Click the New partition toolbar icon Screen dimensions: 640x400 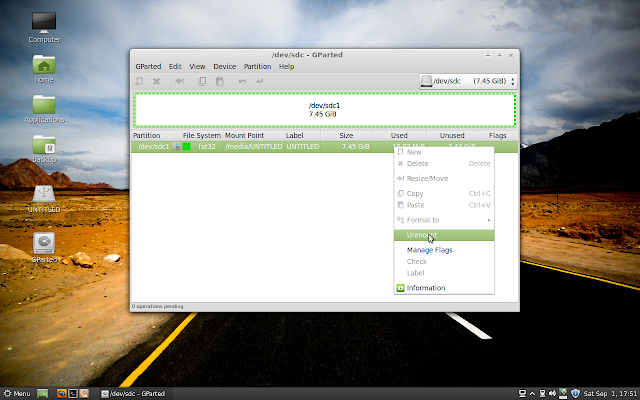point(139,81)
